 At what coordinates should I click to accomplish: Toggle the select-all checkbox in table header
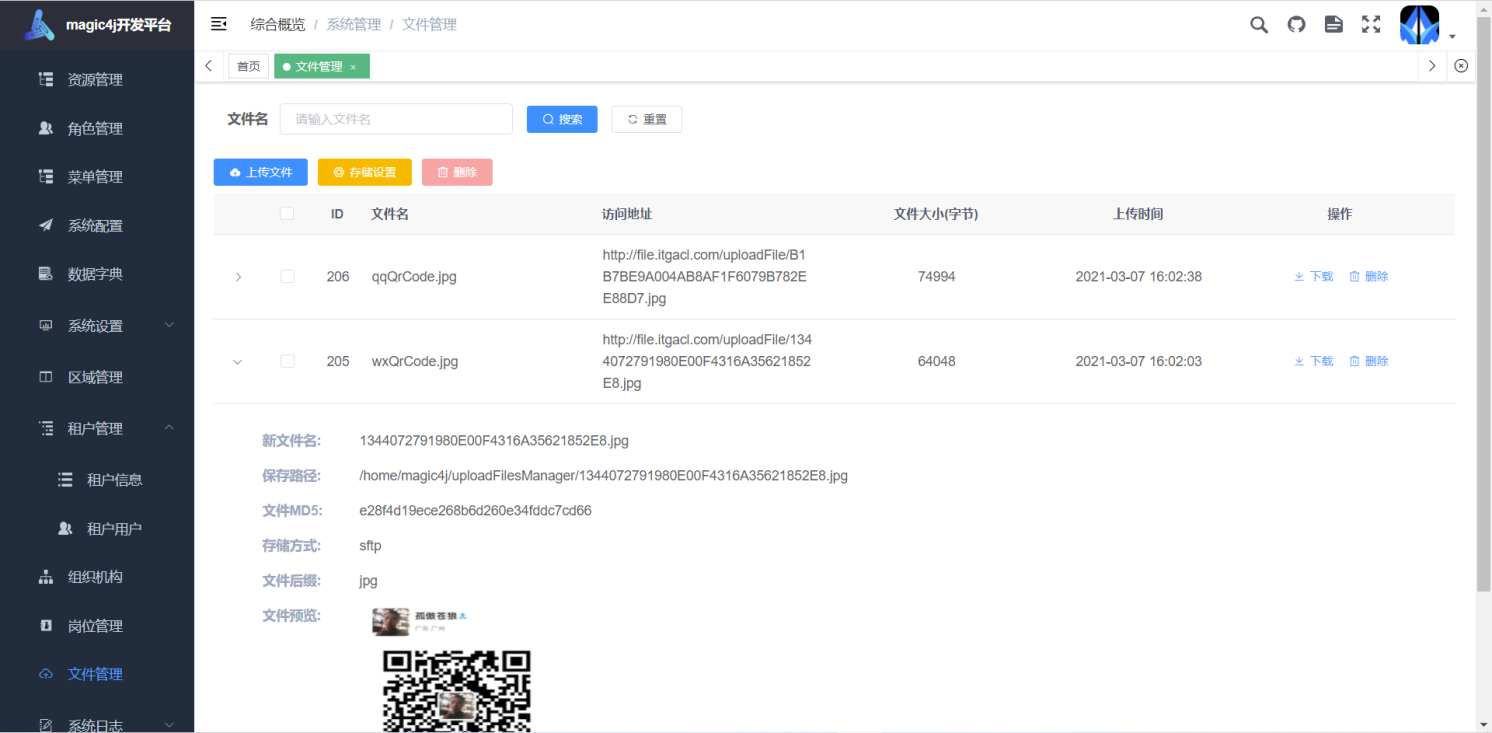(287, 213)
